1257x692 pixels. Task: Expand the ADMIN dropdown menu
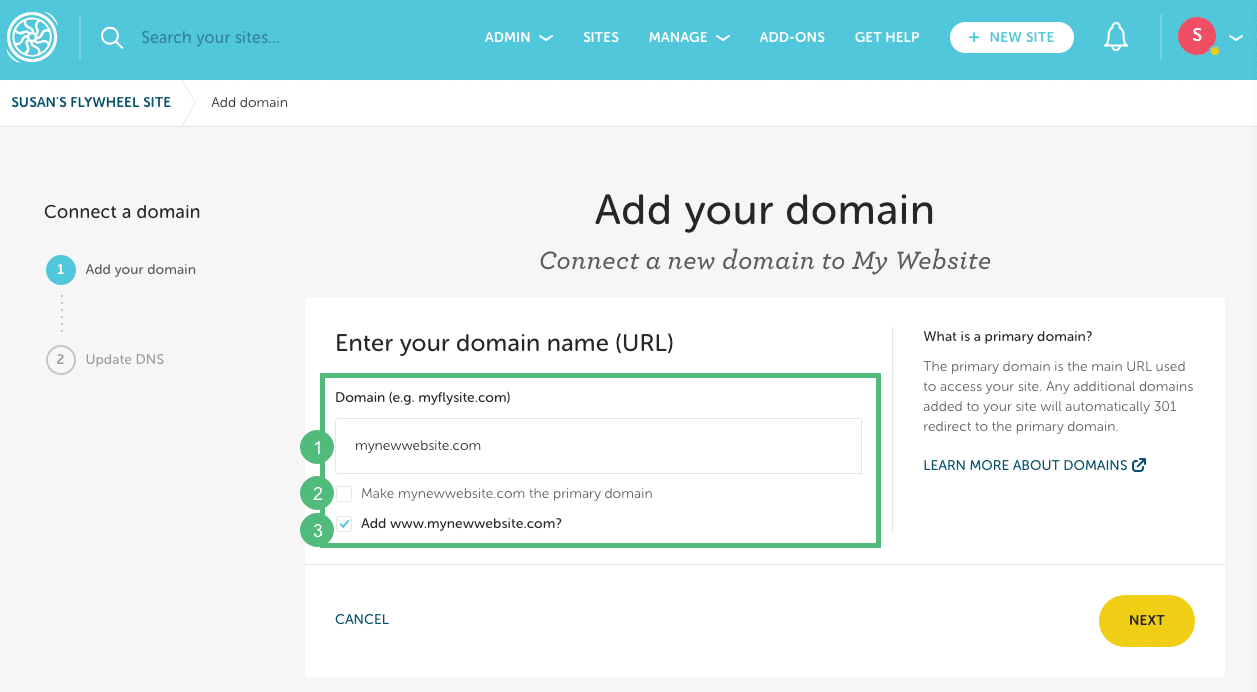518,37
